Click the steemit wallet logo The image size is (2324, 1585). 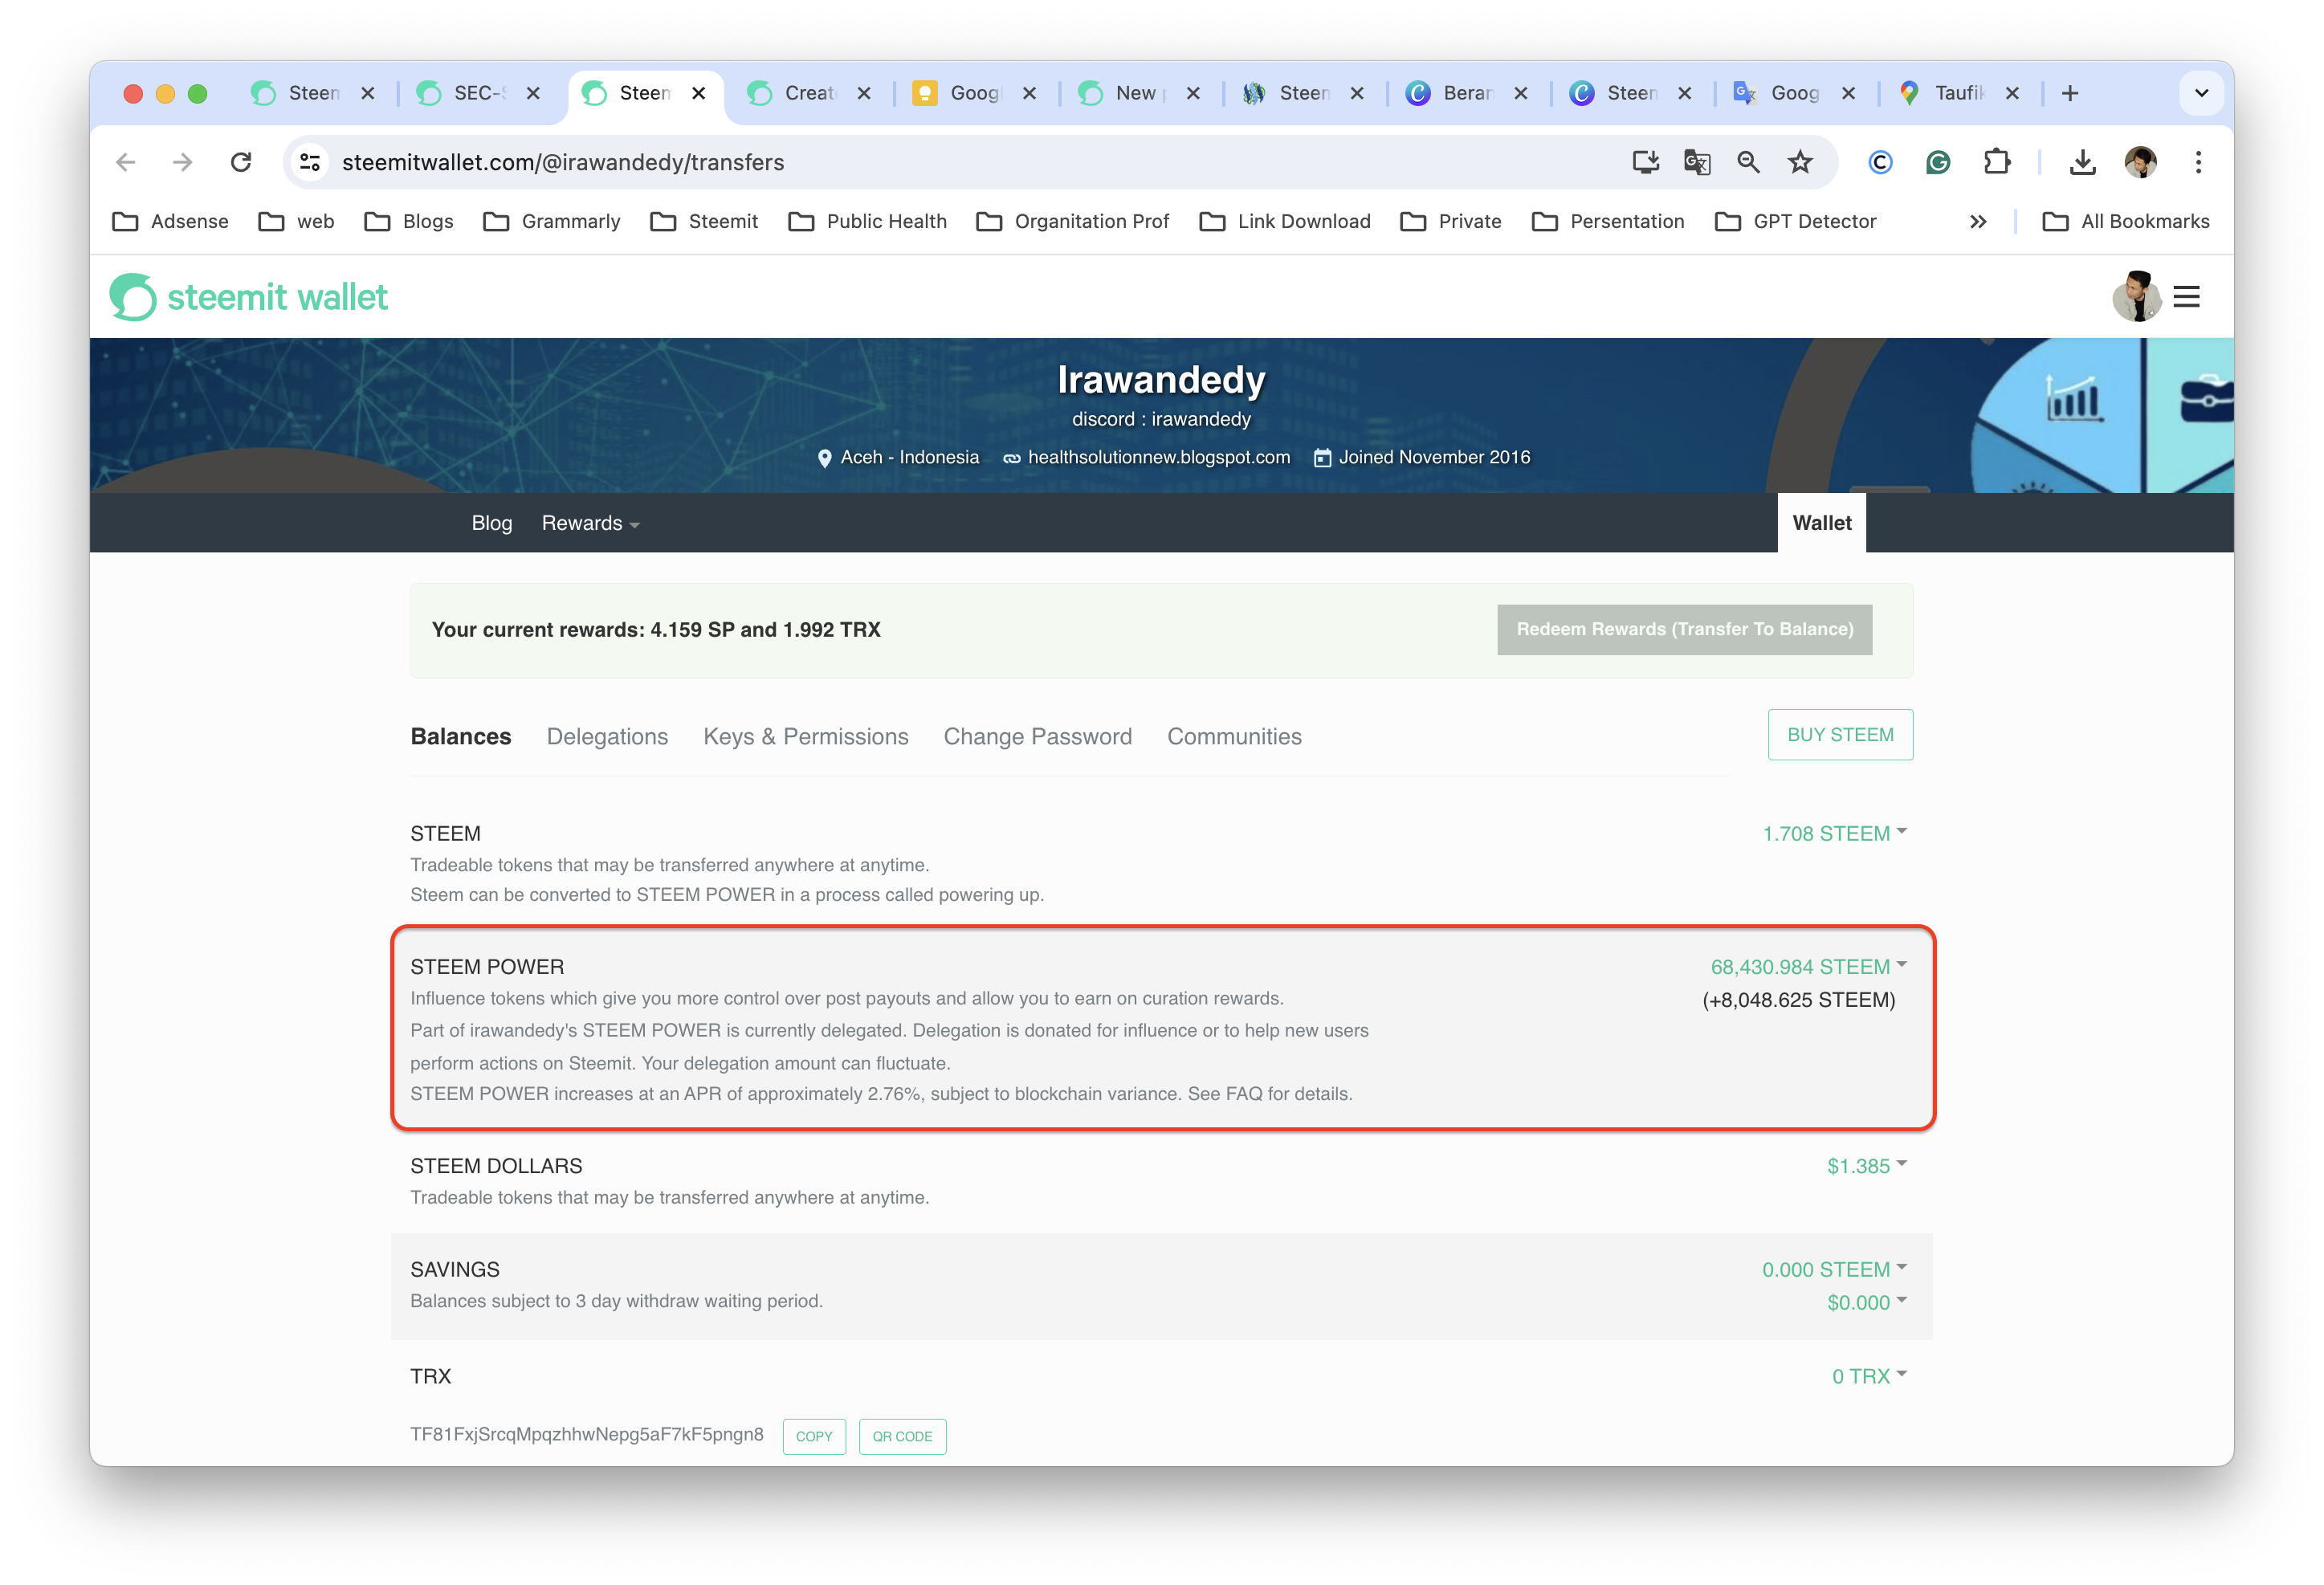click(248, 297)
